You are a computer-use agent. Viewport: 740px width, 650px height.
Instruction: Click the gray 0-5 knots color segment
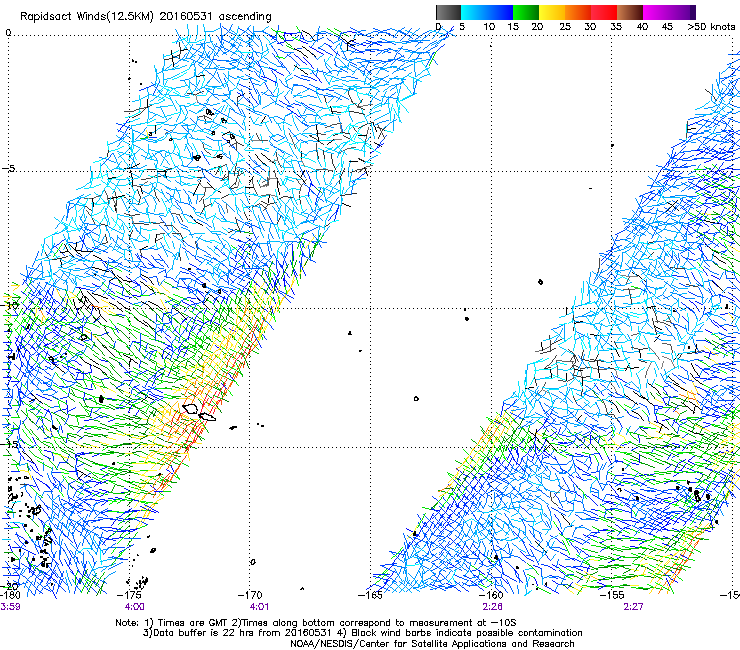pyautogui.click(x=449, y=12)
